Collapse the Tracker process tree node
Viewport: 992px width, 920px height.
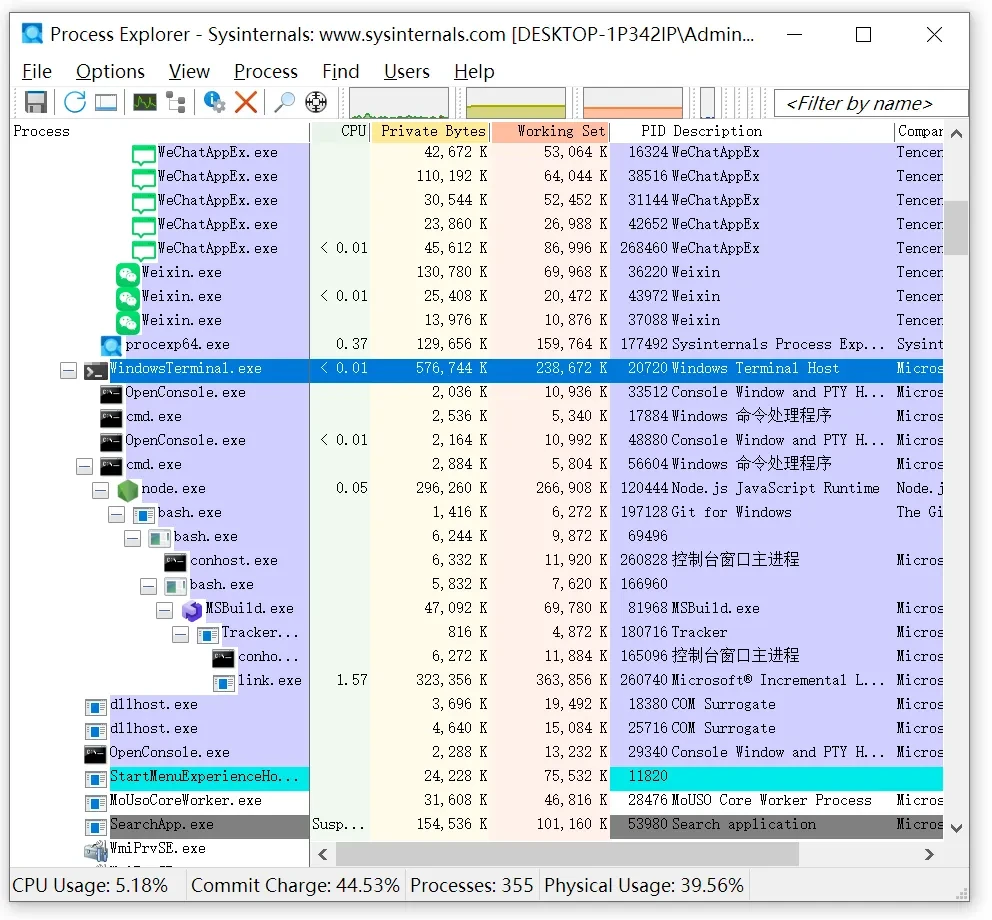pos(180,635)
